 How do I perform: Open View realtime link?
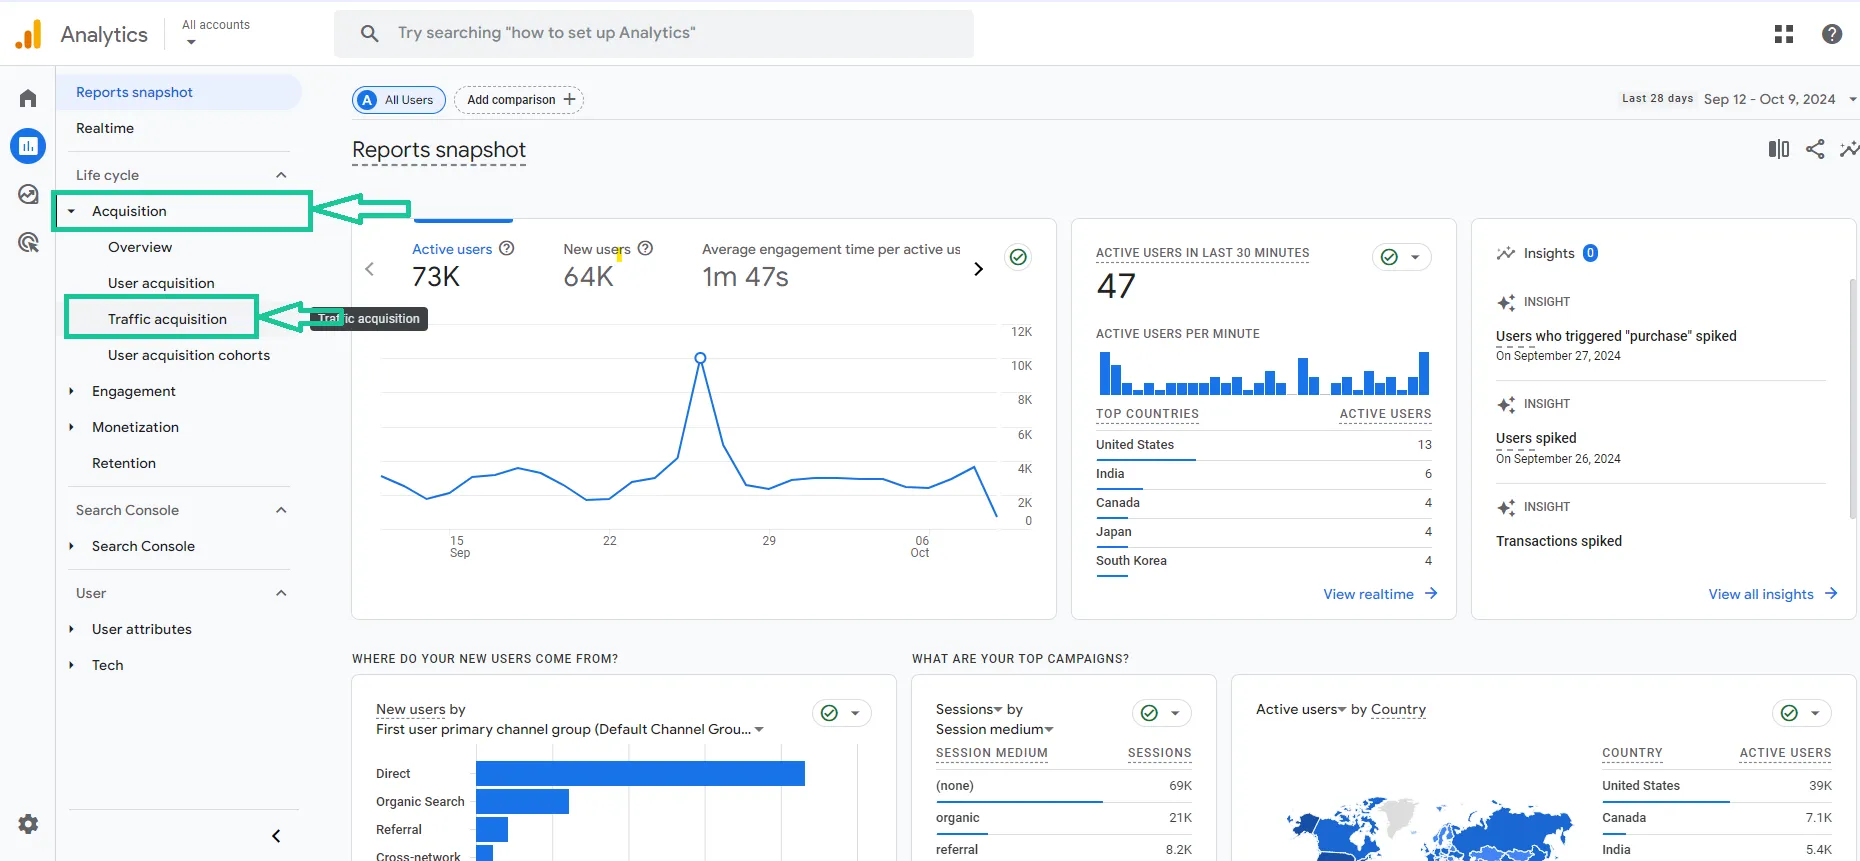tap(1380, 594)
